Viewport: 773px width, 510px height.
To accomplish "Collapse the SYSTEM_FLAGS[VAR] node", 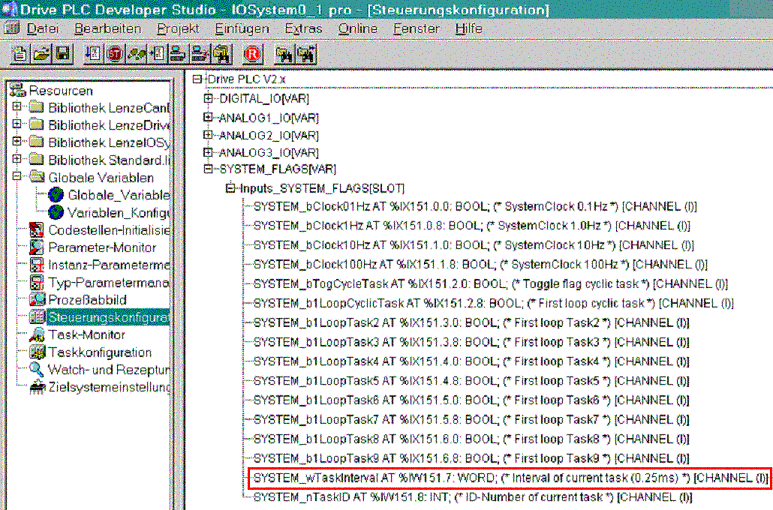I will (208, 170).
